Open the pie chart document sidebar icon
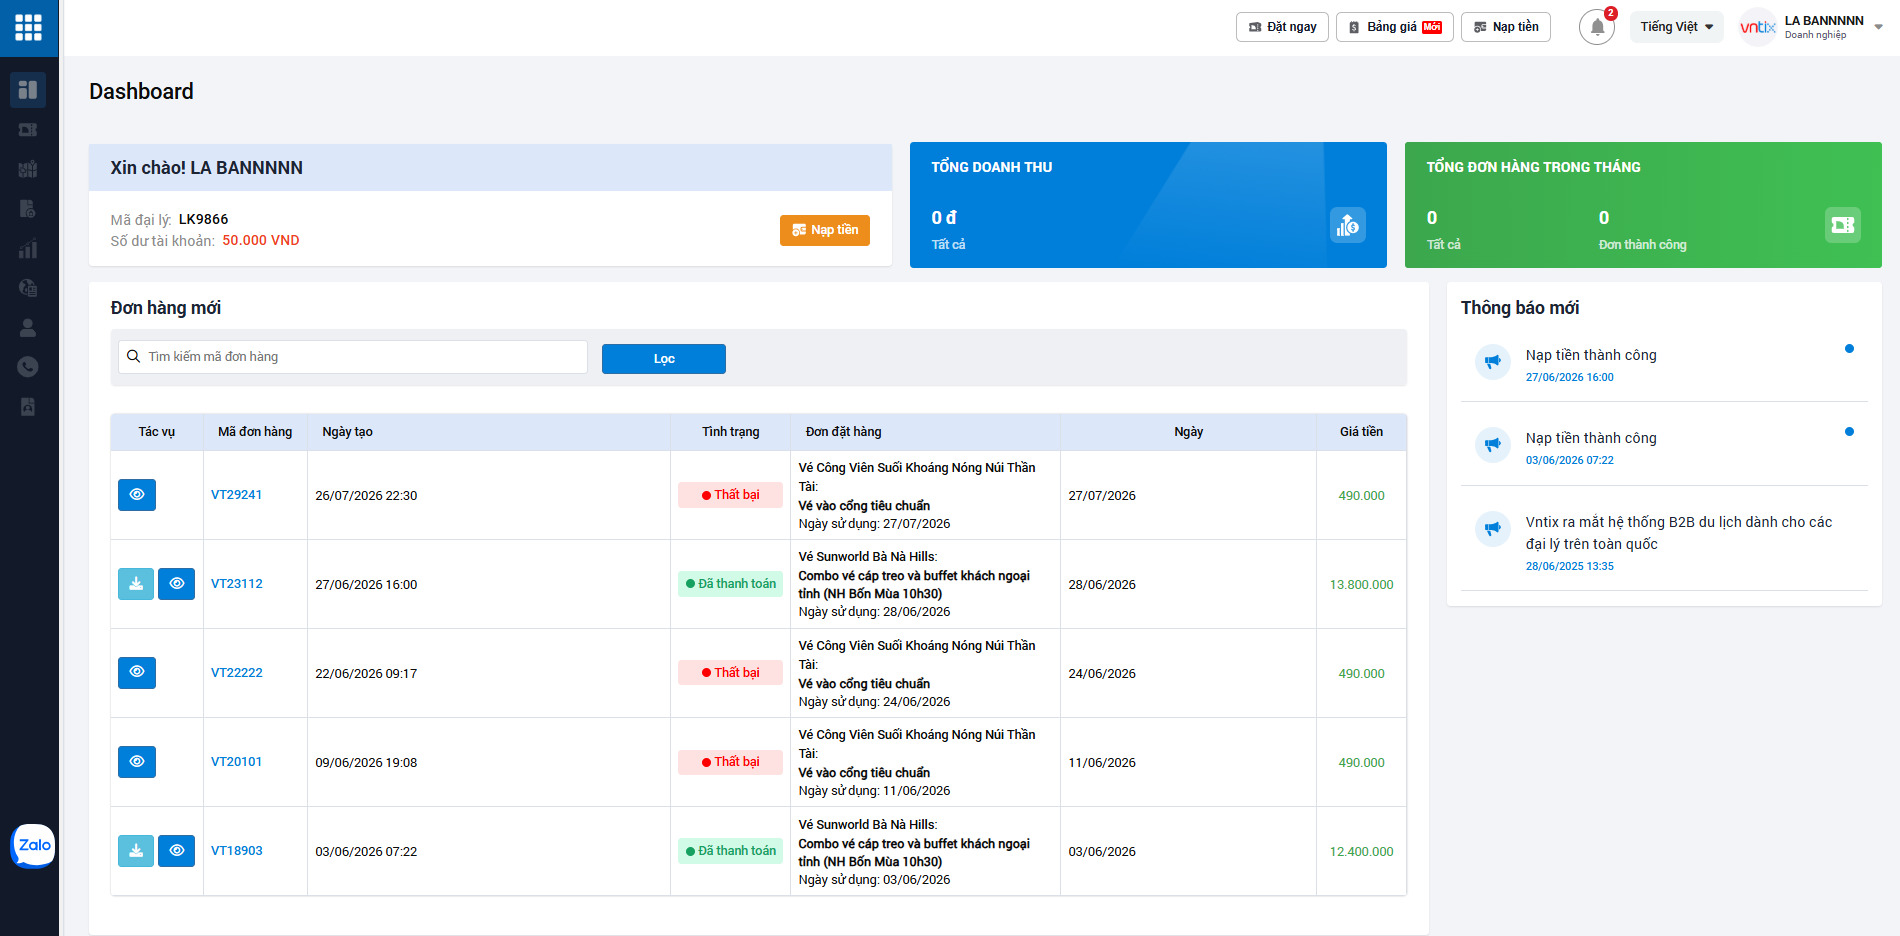 tap(28, 288)
